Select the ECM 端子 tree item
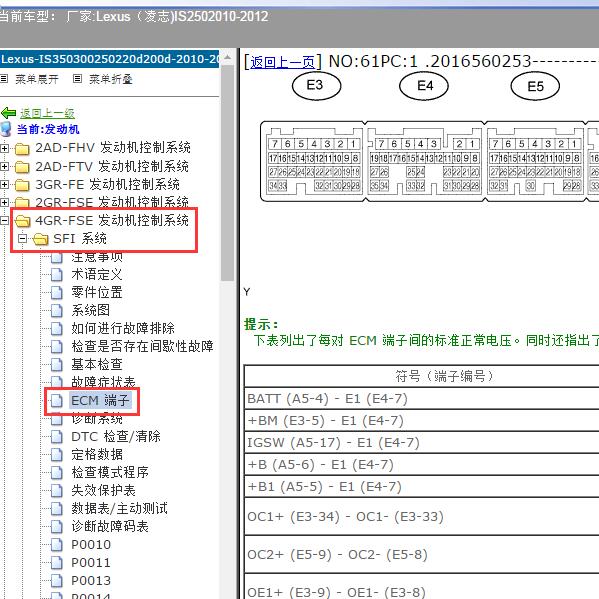Viewport: 599px width, 599px height. 100,401
